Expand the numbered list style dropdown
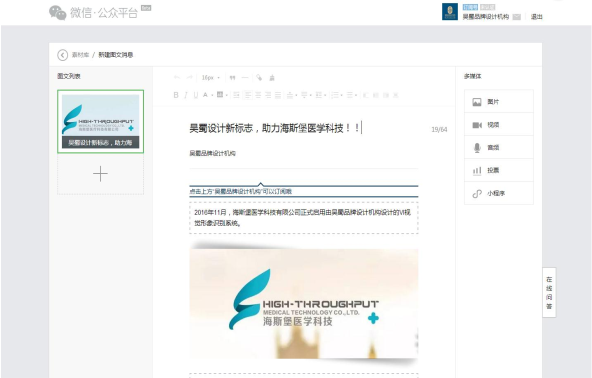The width and height of the screenshot is (592, 378). tap(341, 95)
